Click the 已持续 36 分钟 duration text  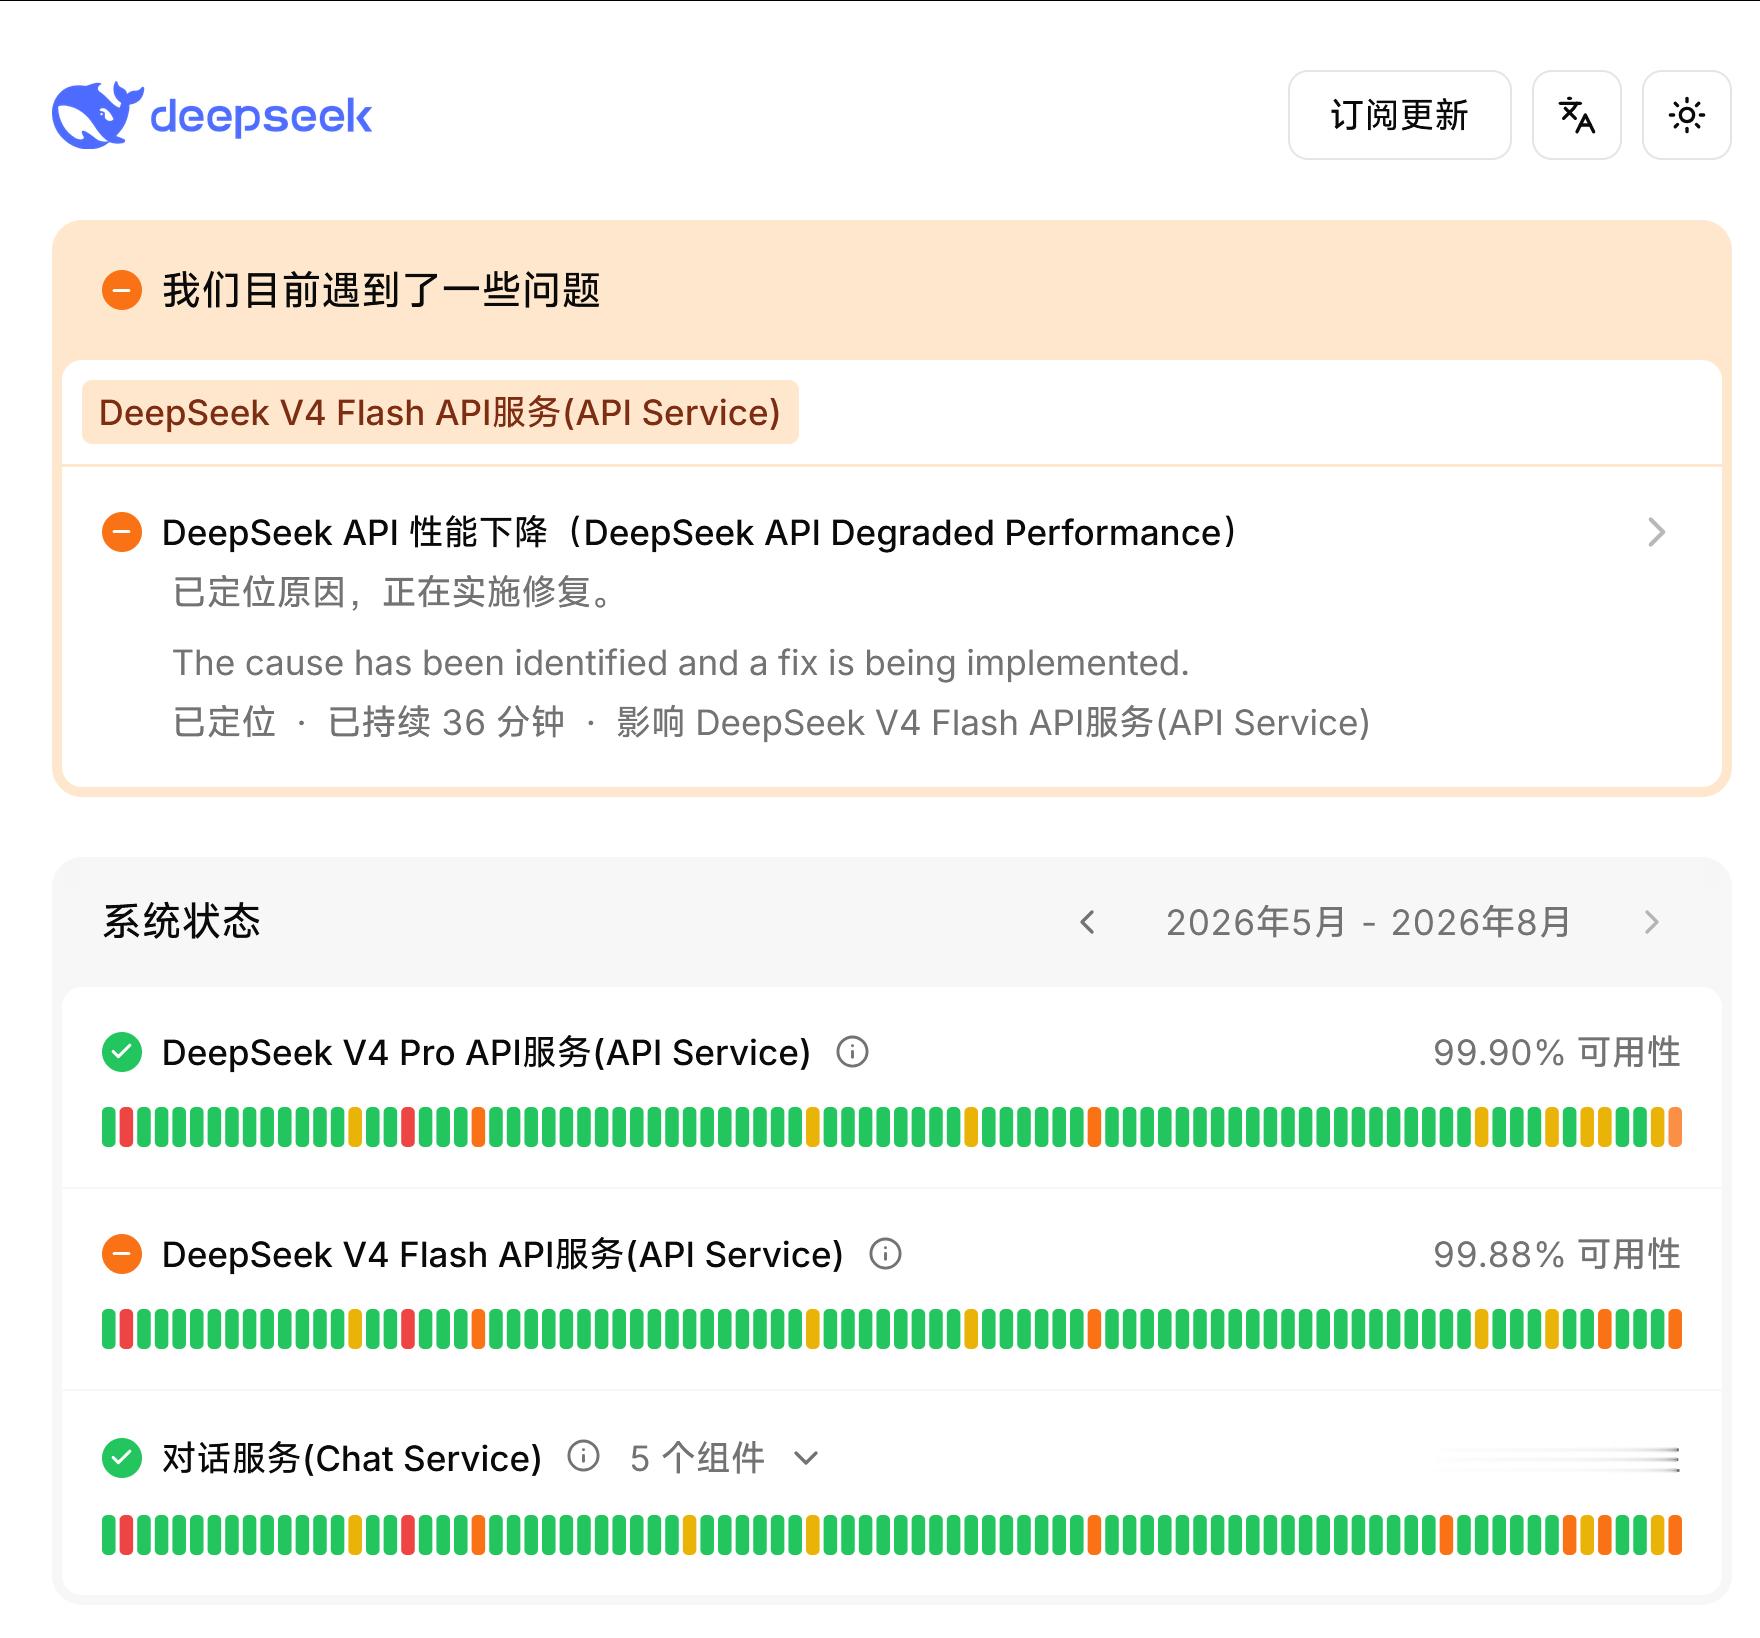pos(446,722)
